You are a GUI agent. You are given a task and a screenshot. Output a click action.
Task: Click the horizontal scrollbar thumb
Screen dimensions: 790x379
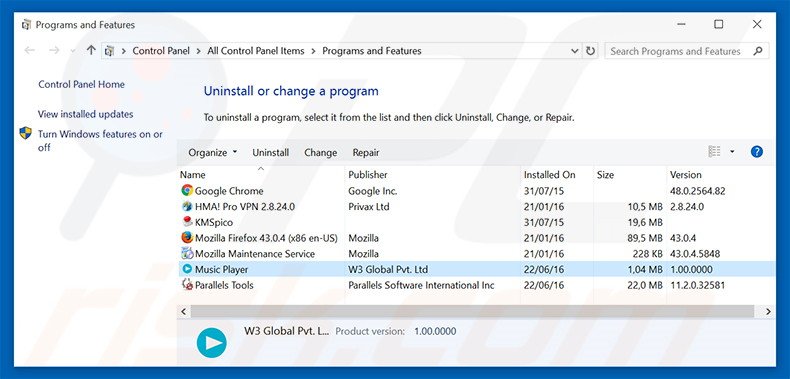pos(472,311)
